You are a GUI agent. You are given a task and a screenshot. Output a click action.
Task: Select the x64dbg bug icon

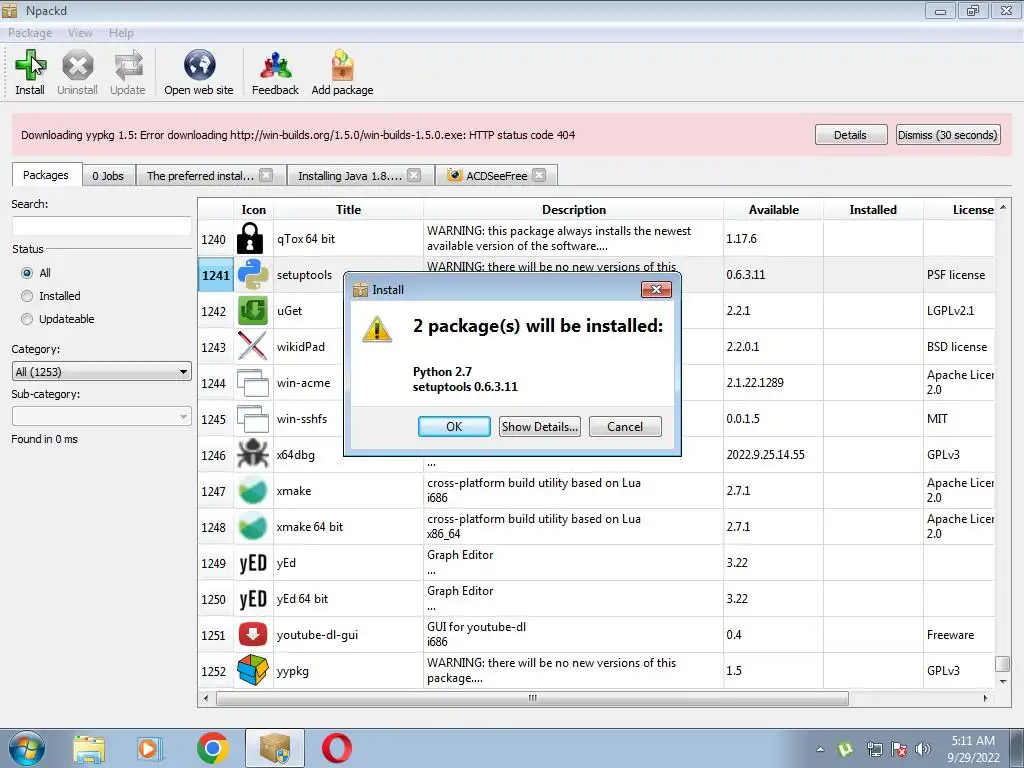[x=252, y=455]
